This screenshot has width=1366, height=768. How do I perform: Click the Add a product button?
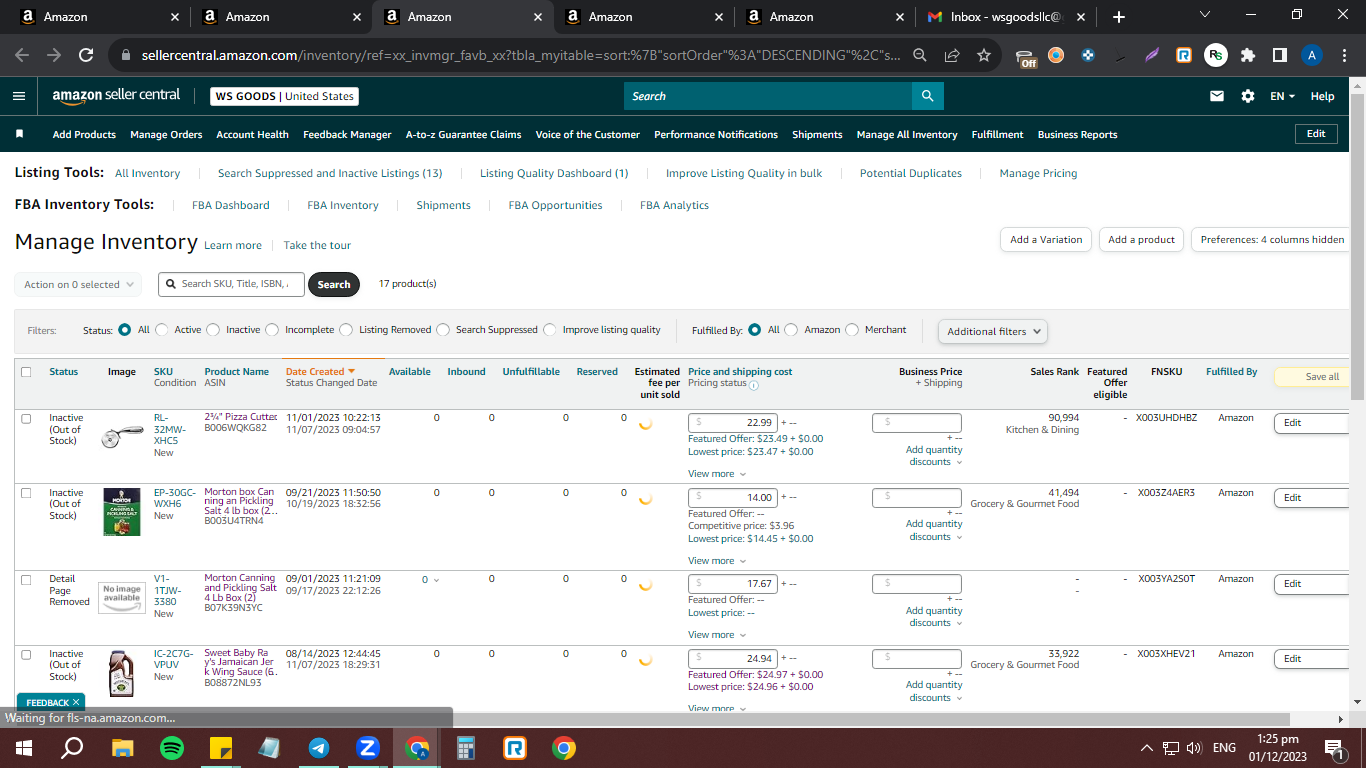[1142, 240]
